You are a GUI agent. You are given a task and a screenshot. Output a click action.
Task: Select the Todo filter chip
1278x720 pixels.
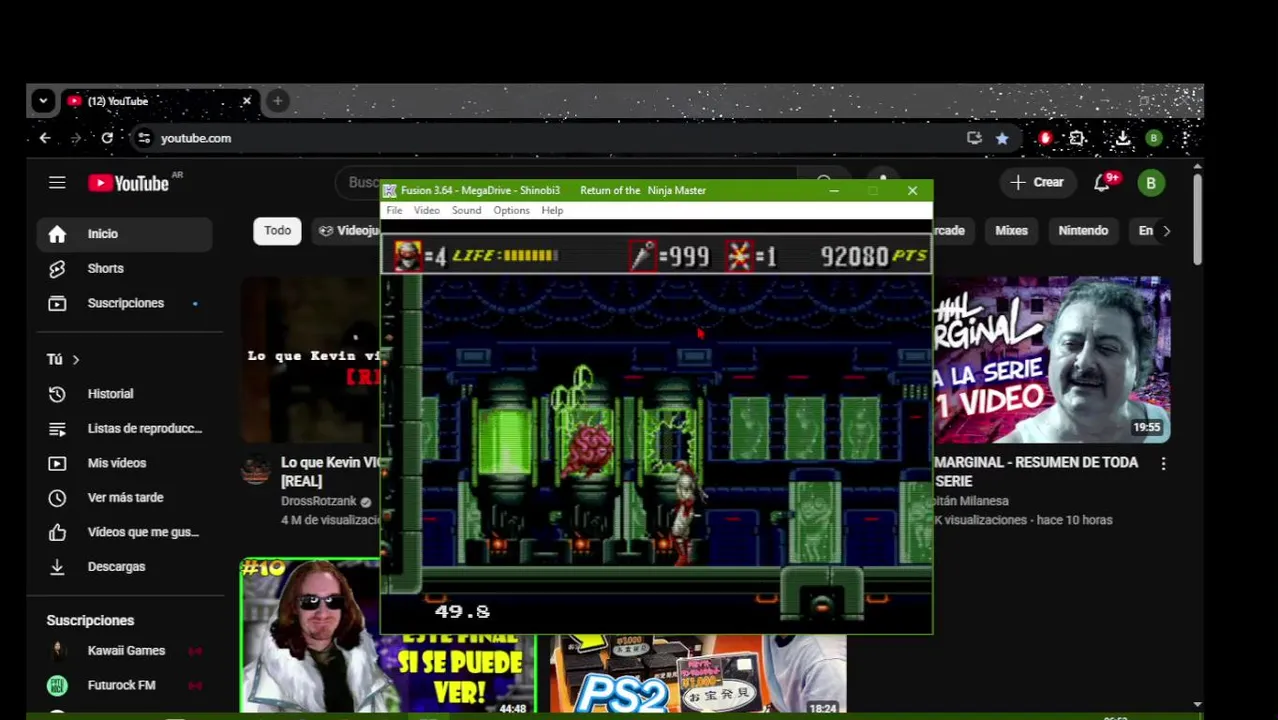pos(277,231)
